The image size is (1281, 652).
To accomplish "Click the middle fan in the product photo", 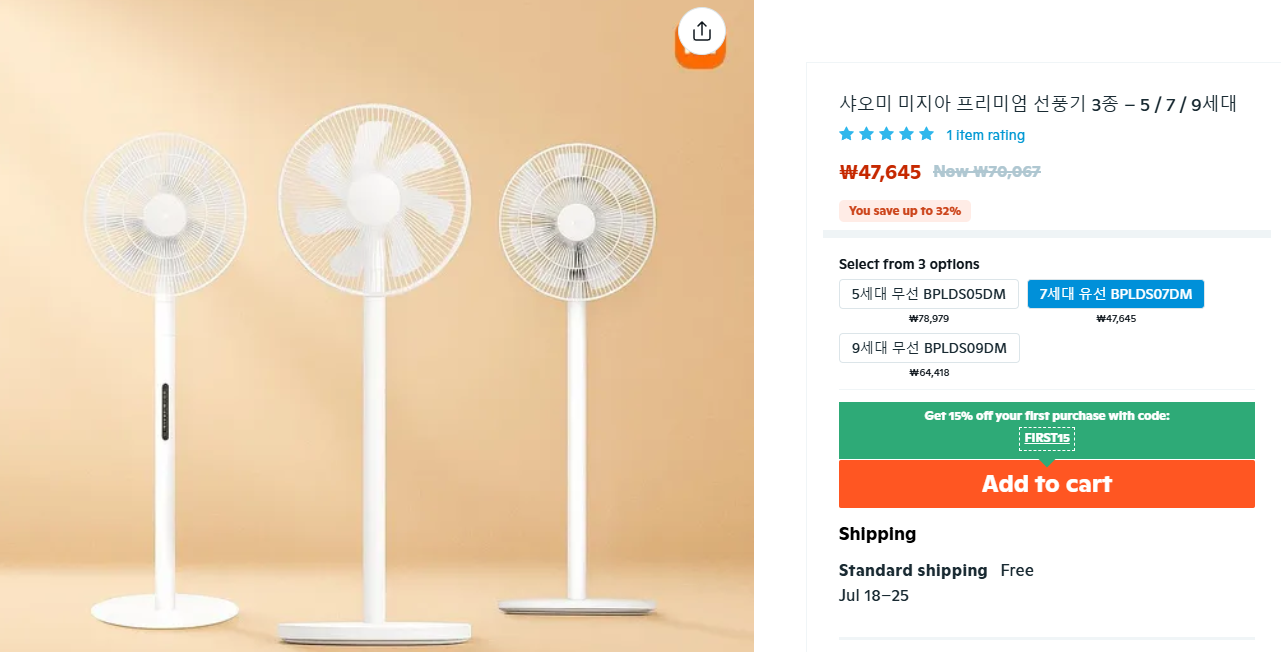I will click(x=373, y=200).
